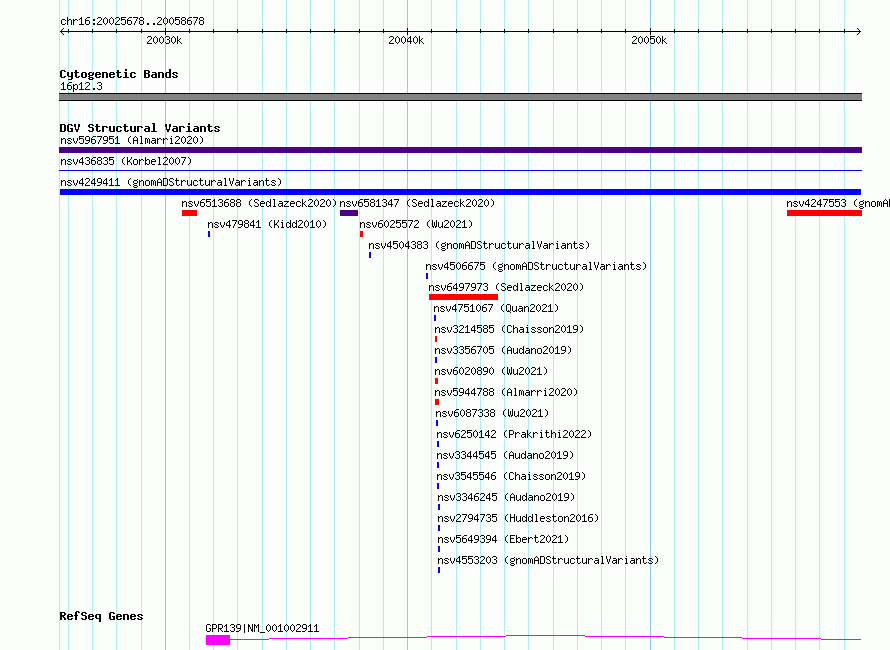Click the nsv6581347 (Sedlazeck2020) label

click(x=417, y=203)
